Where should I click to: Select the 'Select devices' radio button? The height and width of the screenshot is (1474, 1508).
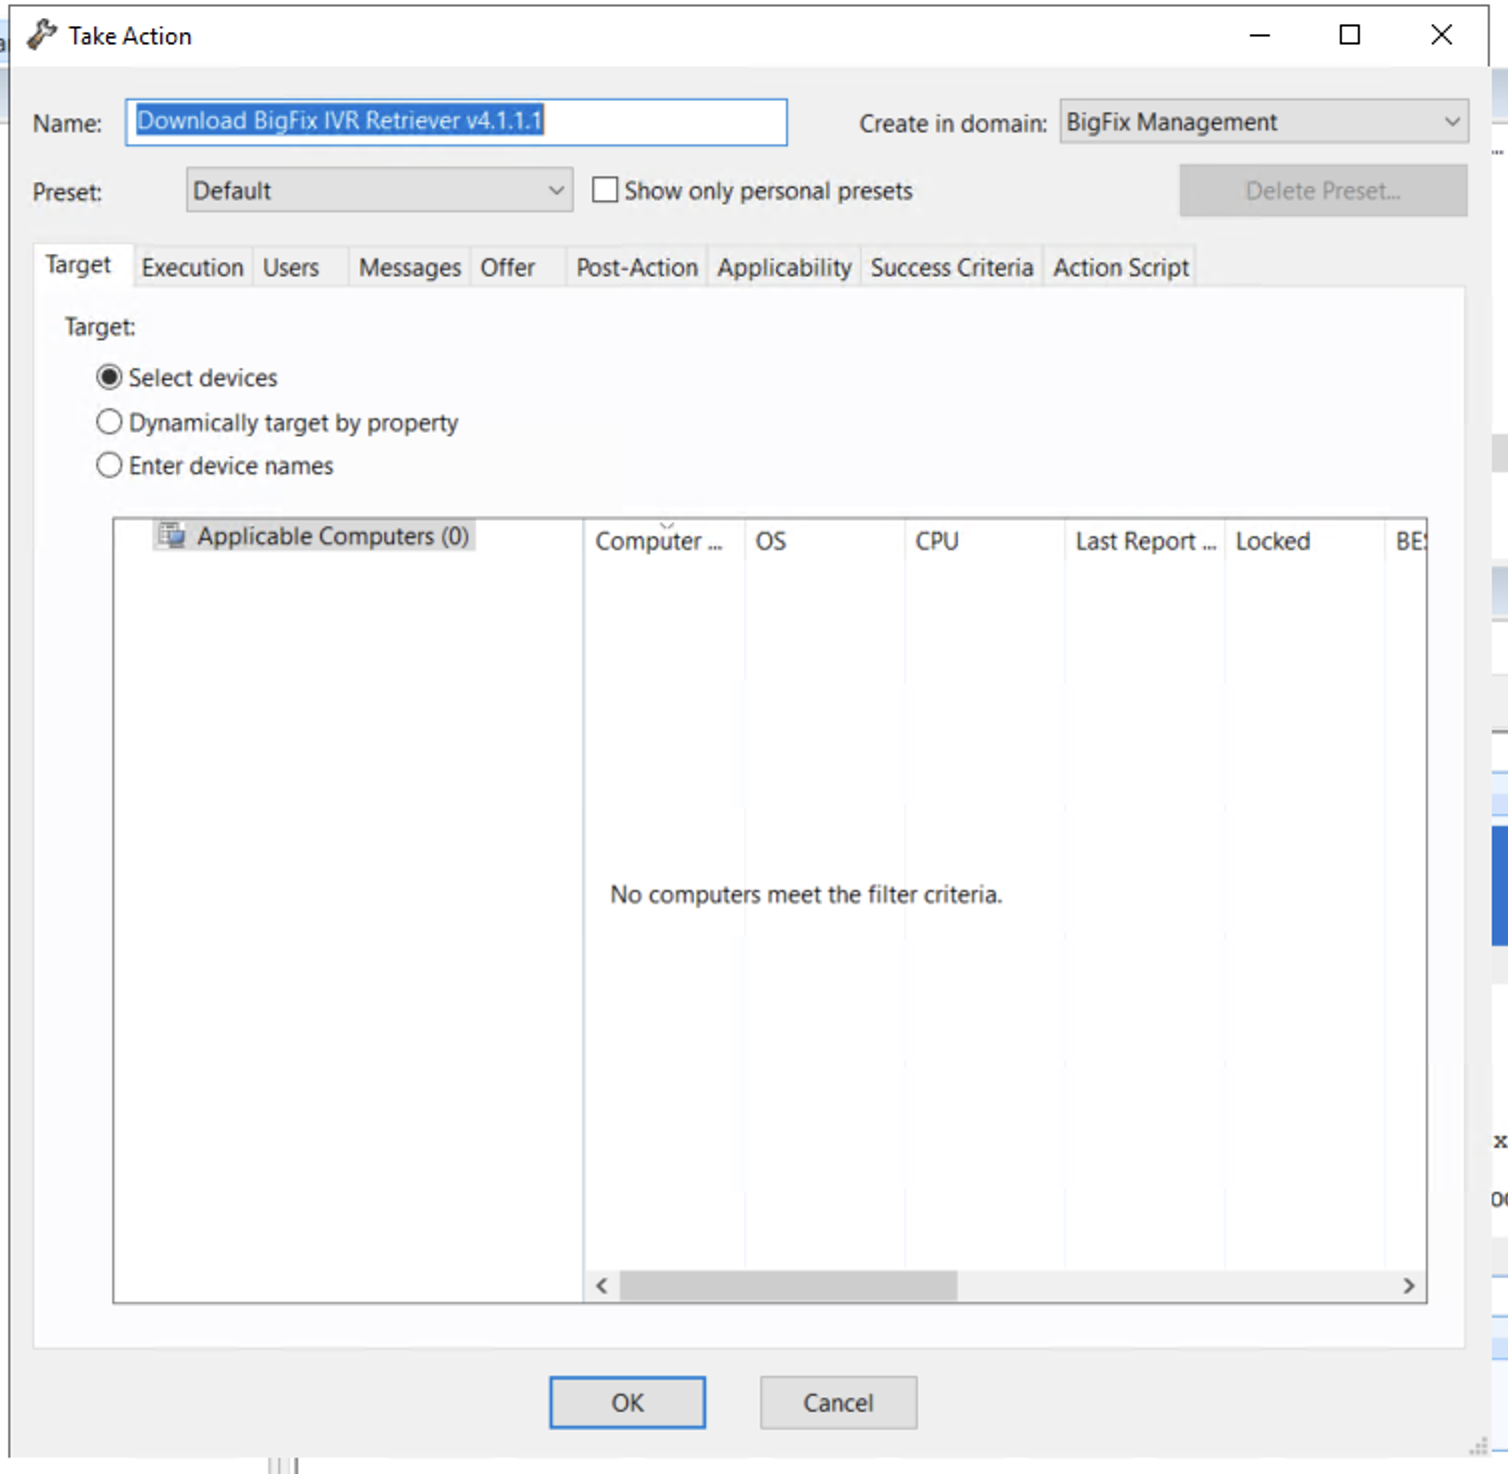coord(109,377)
